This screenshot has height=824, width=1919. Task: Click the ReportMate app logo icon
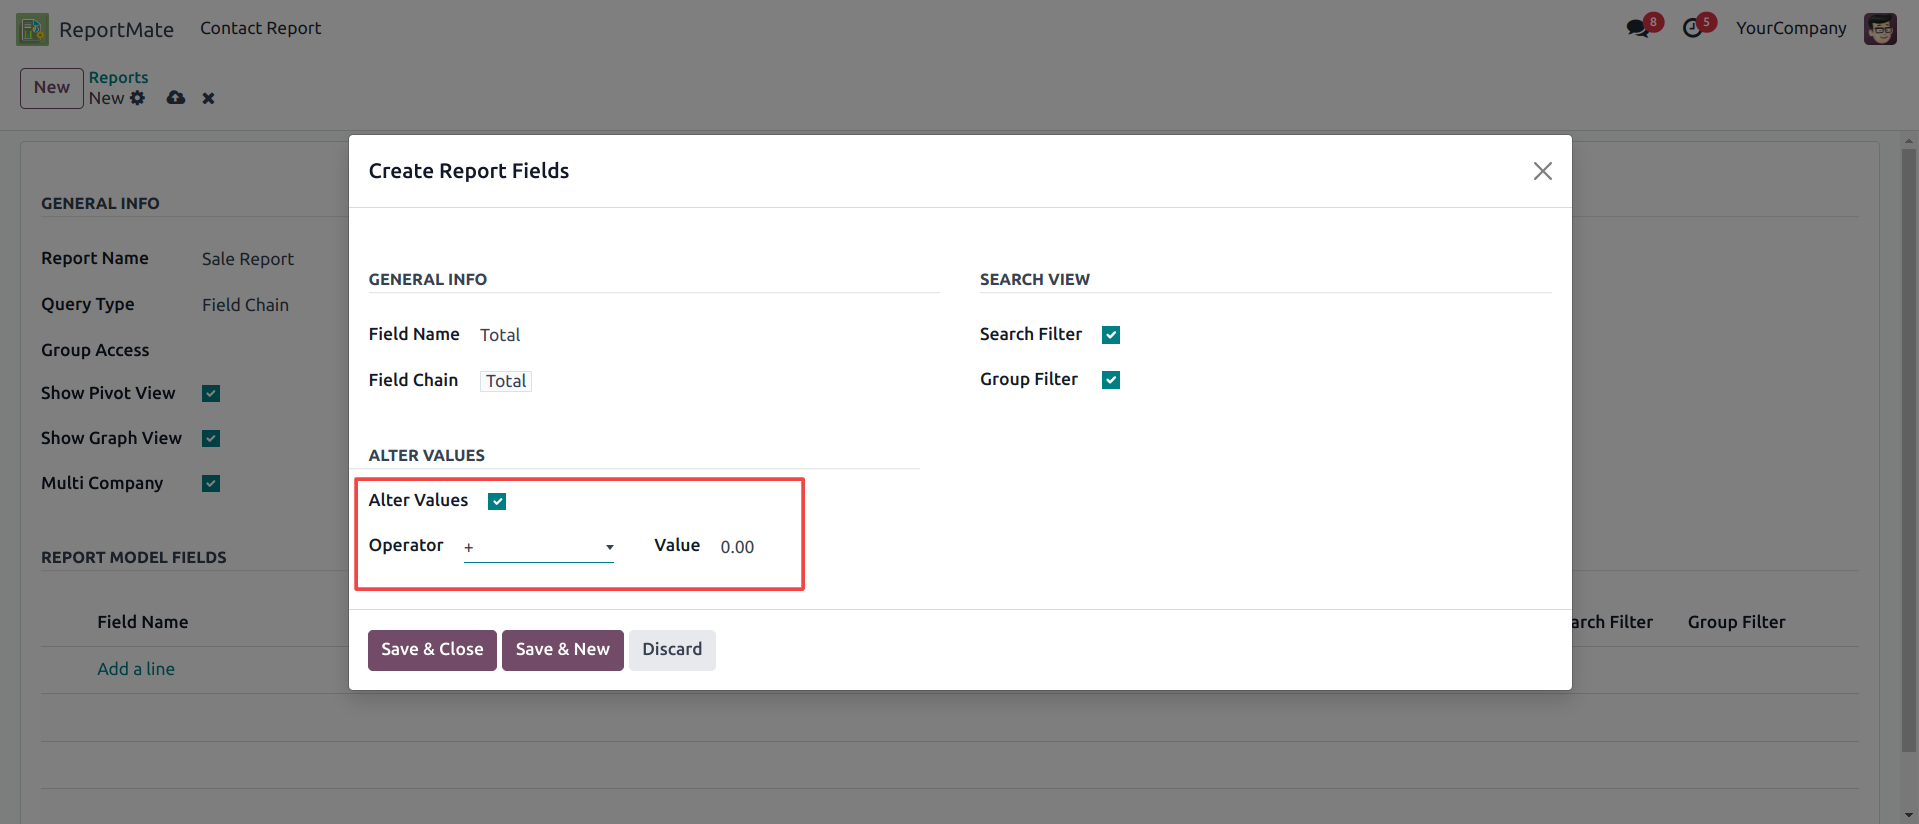[32, 29]
